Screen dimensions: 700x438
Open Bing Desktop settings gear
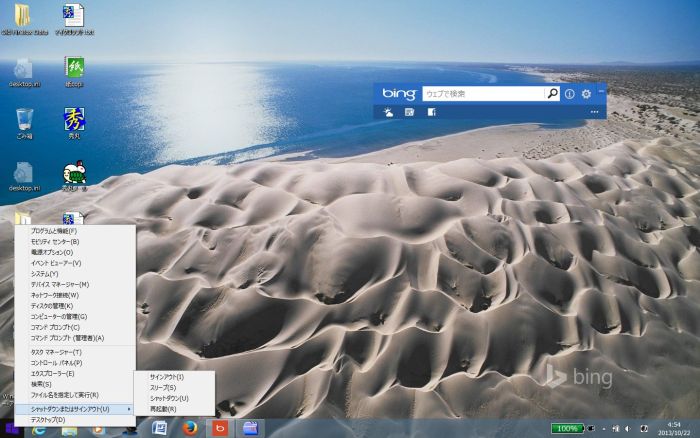coord(587,94)
